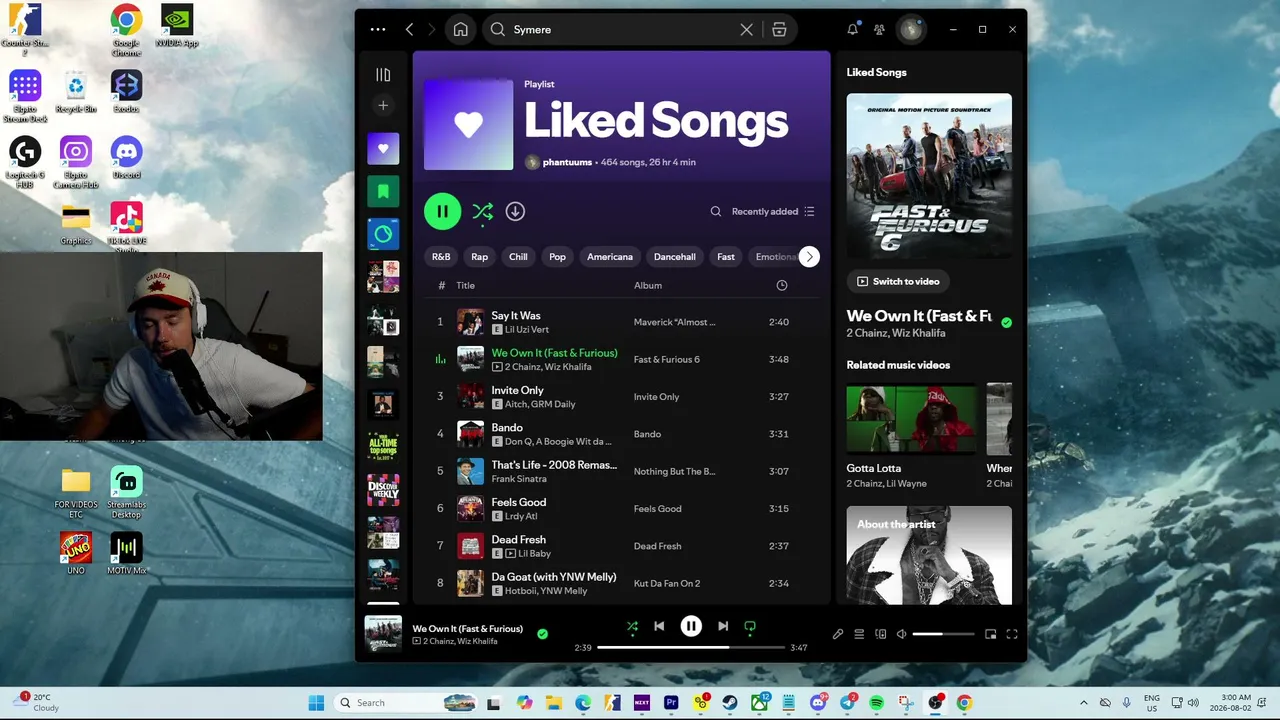
Task: Expand Your Library sidebar
Action: 383,75
